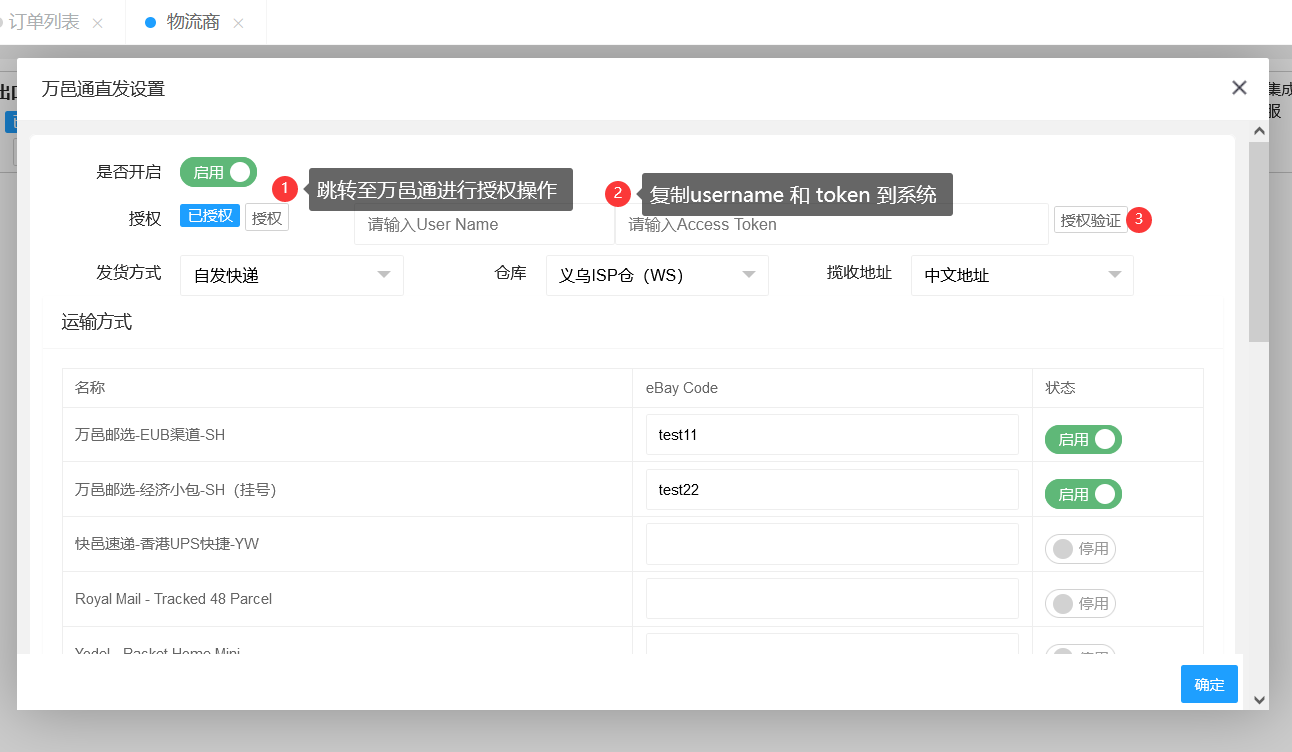Click eBay Code field for 快邑速递-香港UPS快捷-YW
This screenshot has height=752, width=1292.
point(832,544)
